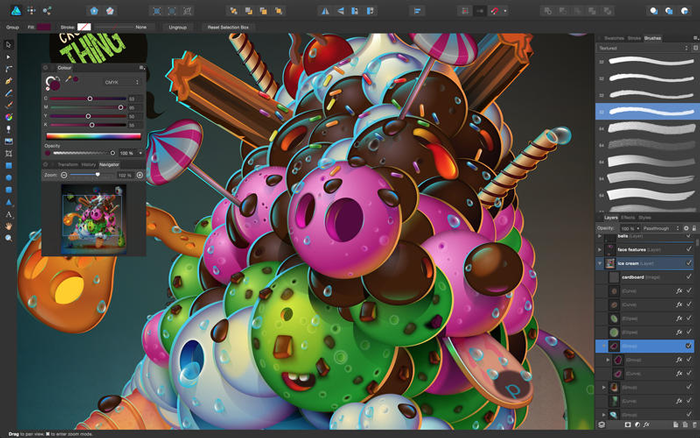Hide first Ellipse layer checkmark

point(689,318)
